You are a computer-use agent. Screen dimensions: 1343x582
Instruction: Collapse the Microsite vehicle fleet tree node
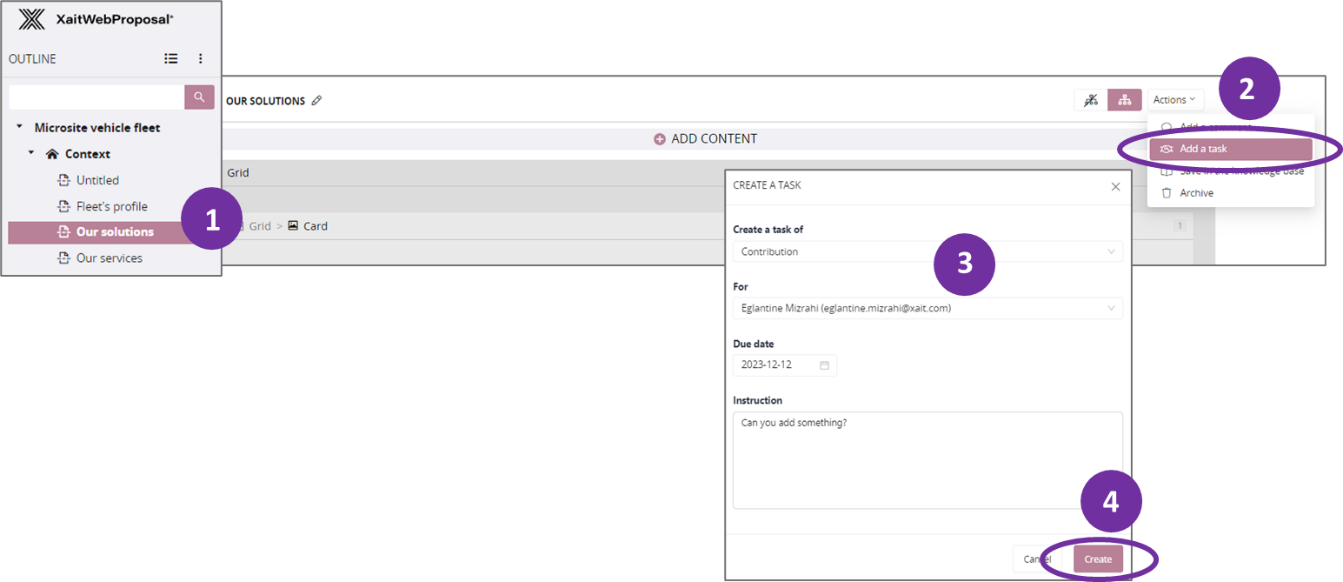point(19,127)
